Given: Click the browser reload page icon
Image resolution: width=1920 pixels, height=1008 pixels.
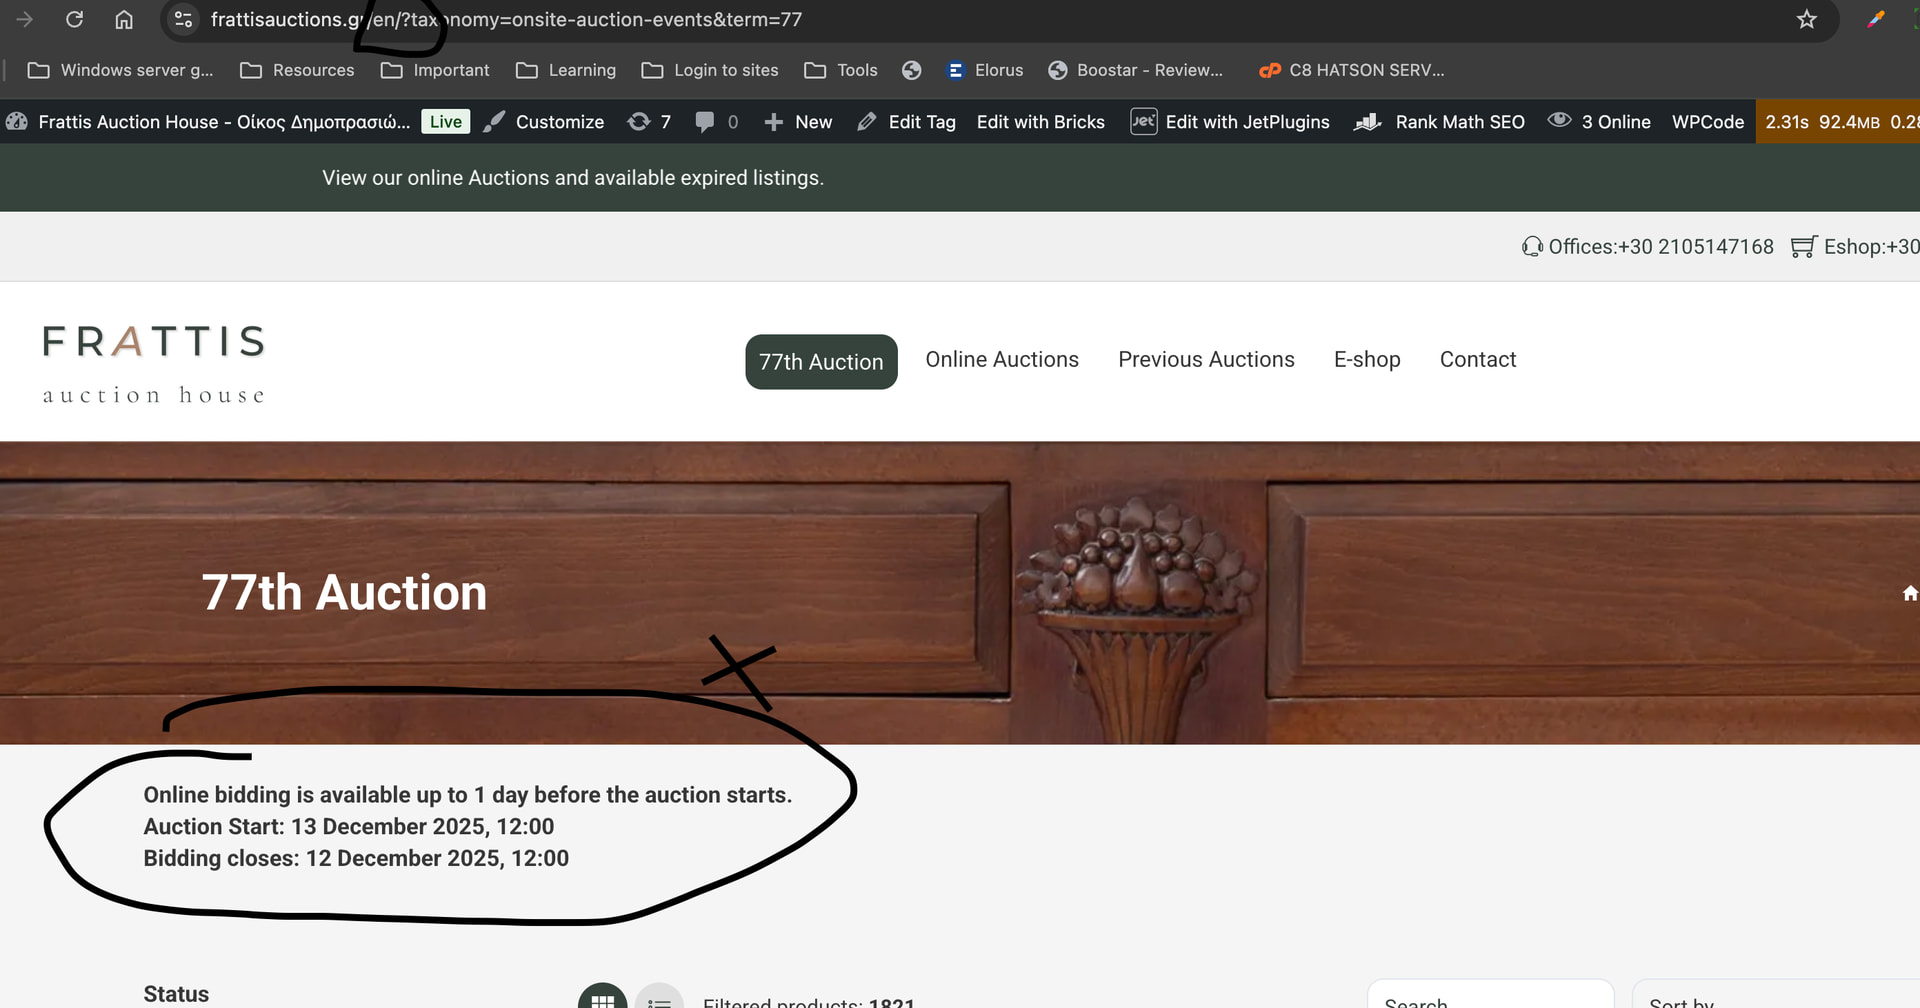Looking at the screenshot, I should pos(74,20).
